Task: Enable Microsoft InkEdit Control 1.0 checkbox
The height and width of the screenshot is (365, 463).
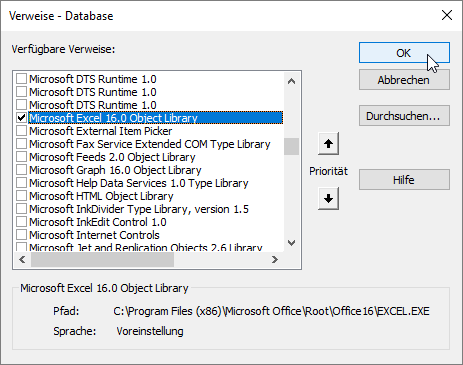Action: coord(22,222)
